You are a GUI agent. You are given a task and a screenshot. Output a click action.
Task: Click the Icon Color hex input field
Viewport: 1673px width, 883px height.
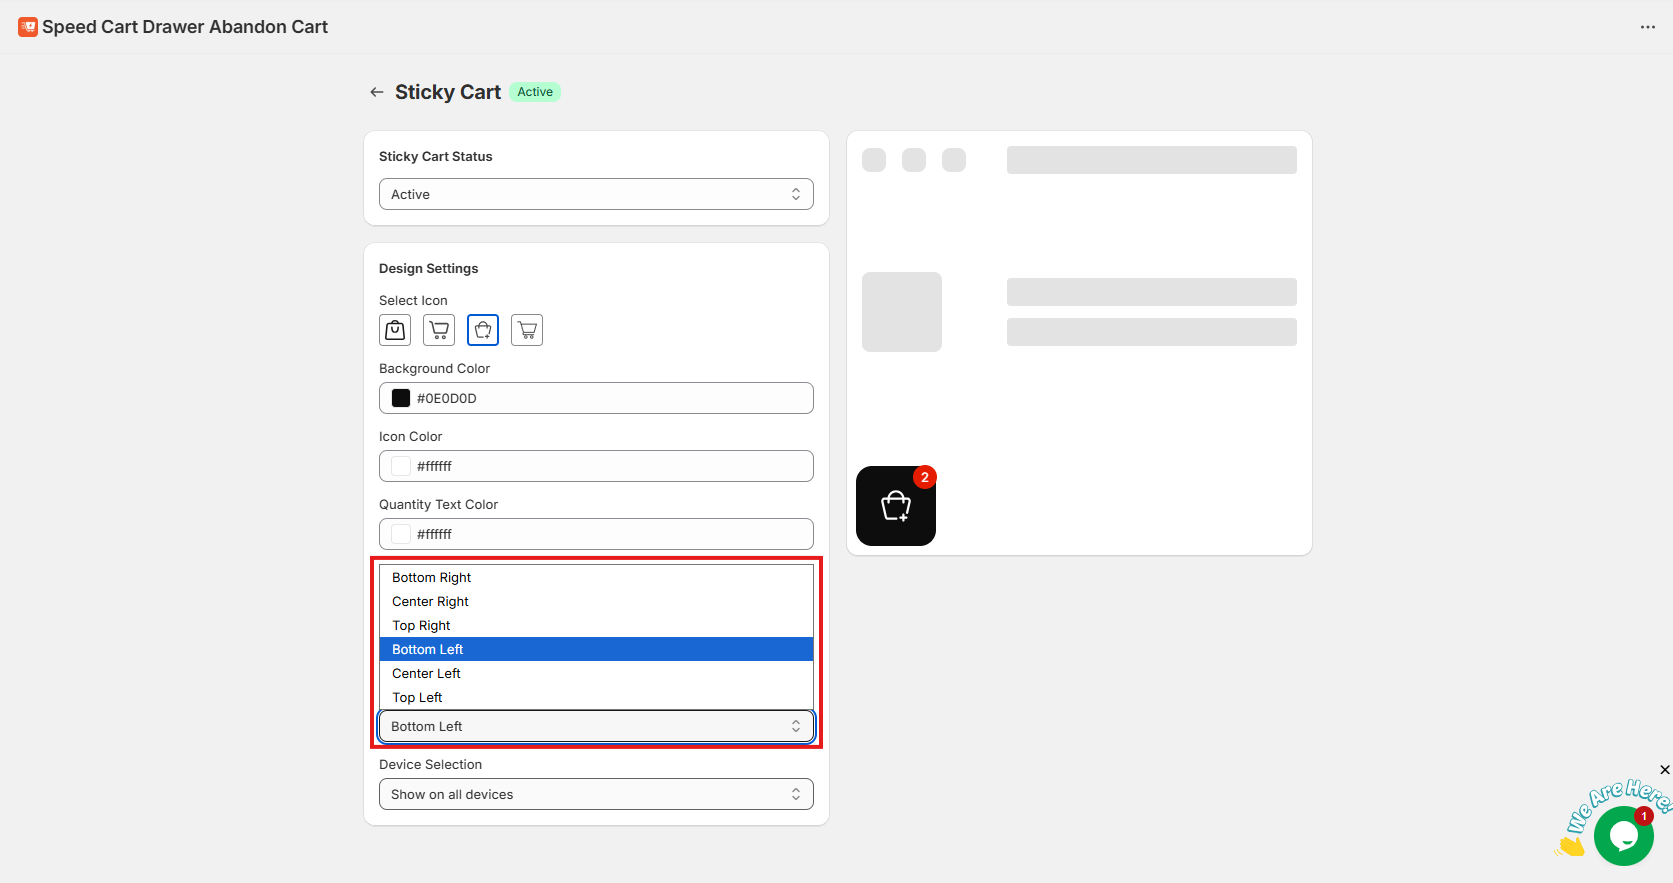[610, 466]
